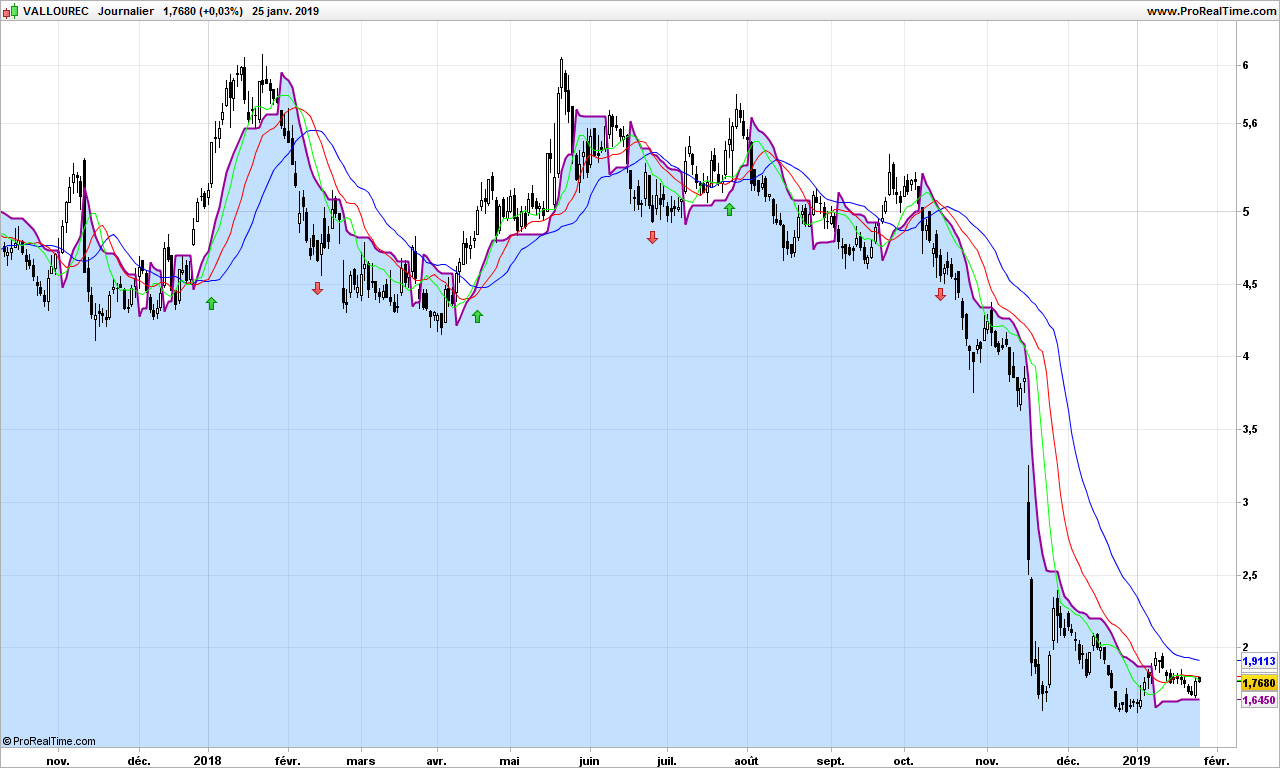Select the green buy arrow in late July

point(729,209)
